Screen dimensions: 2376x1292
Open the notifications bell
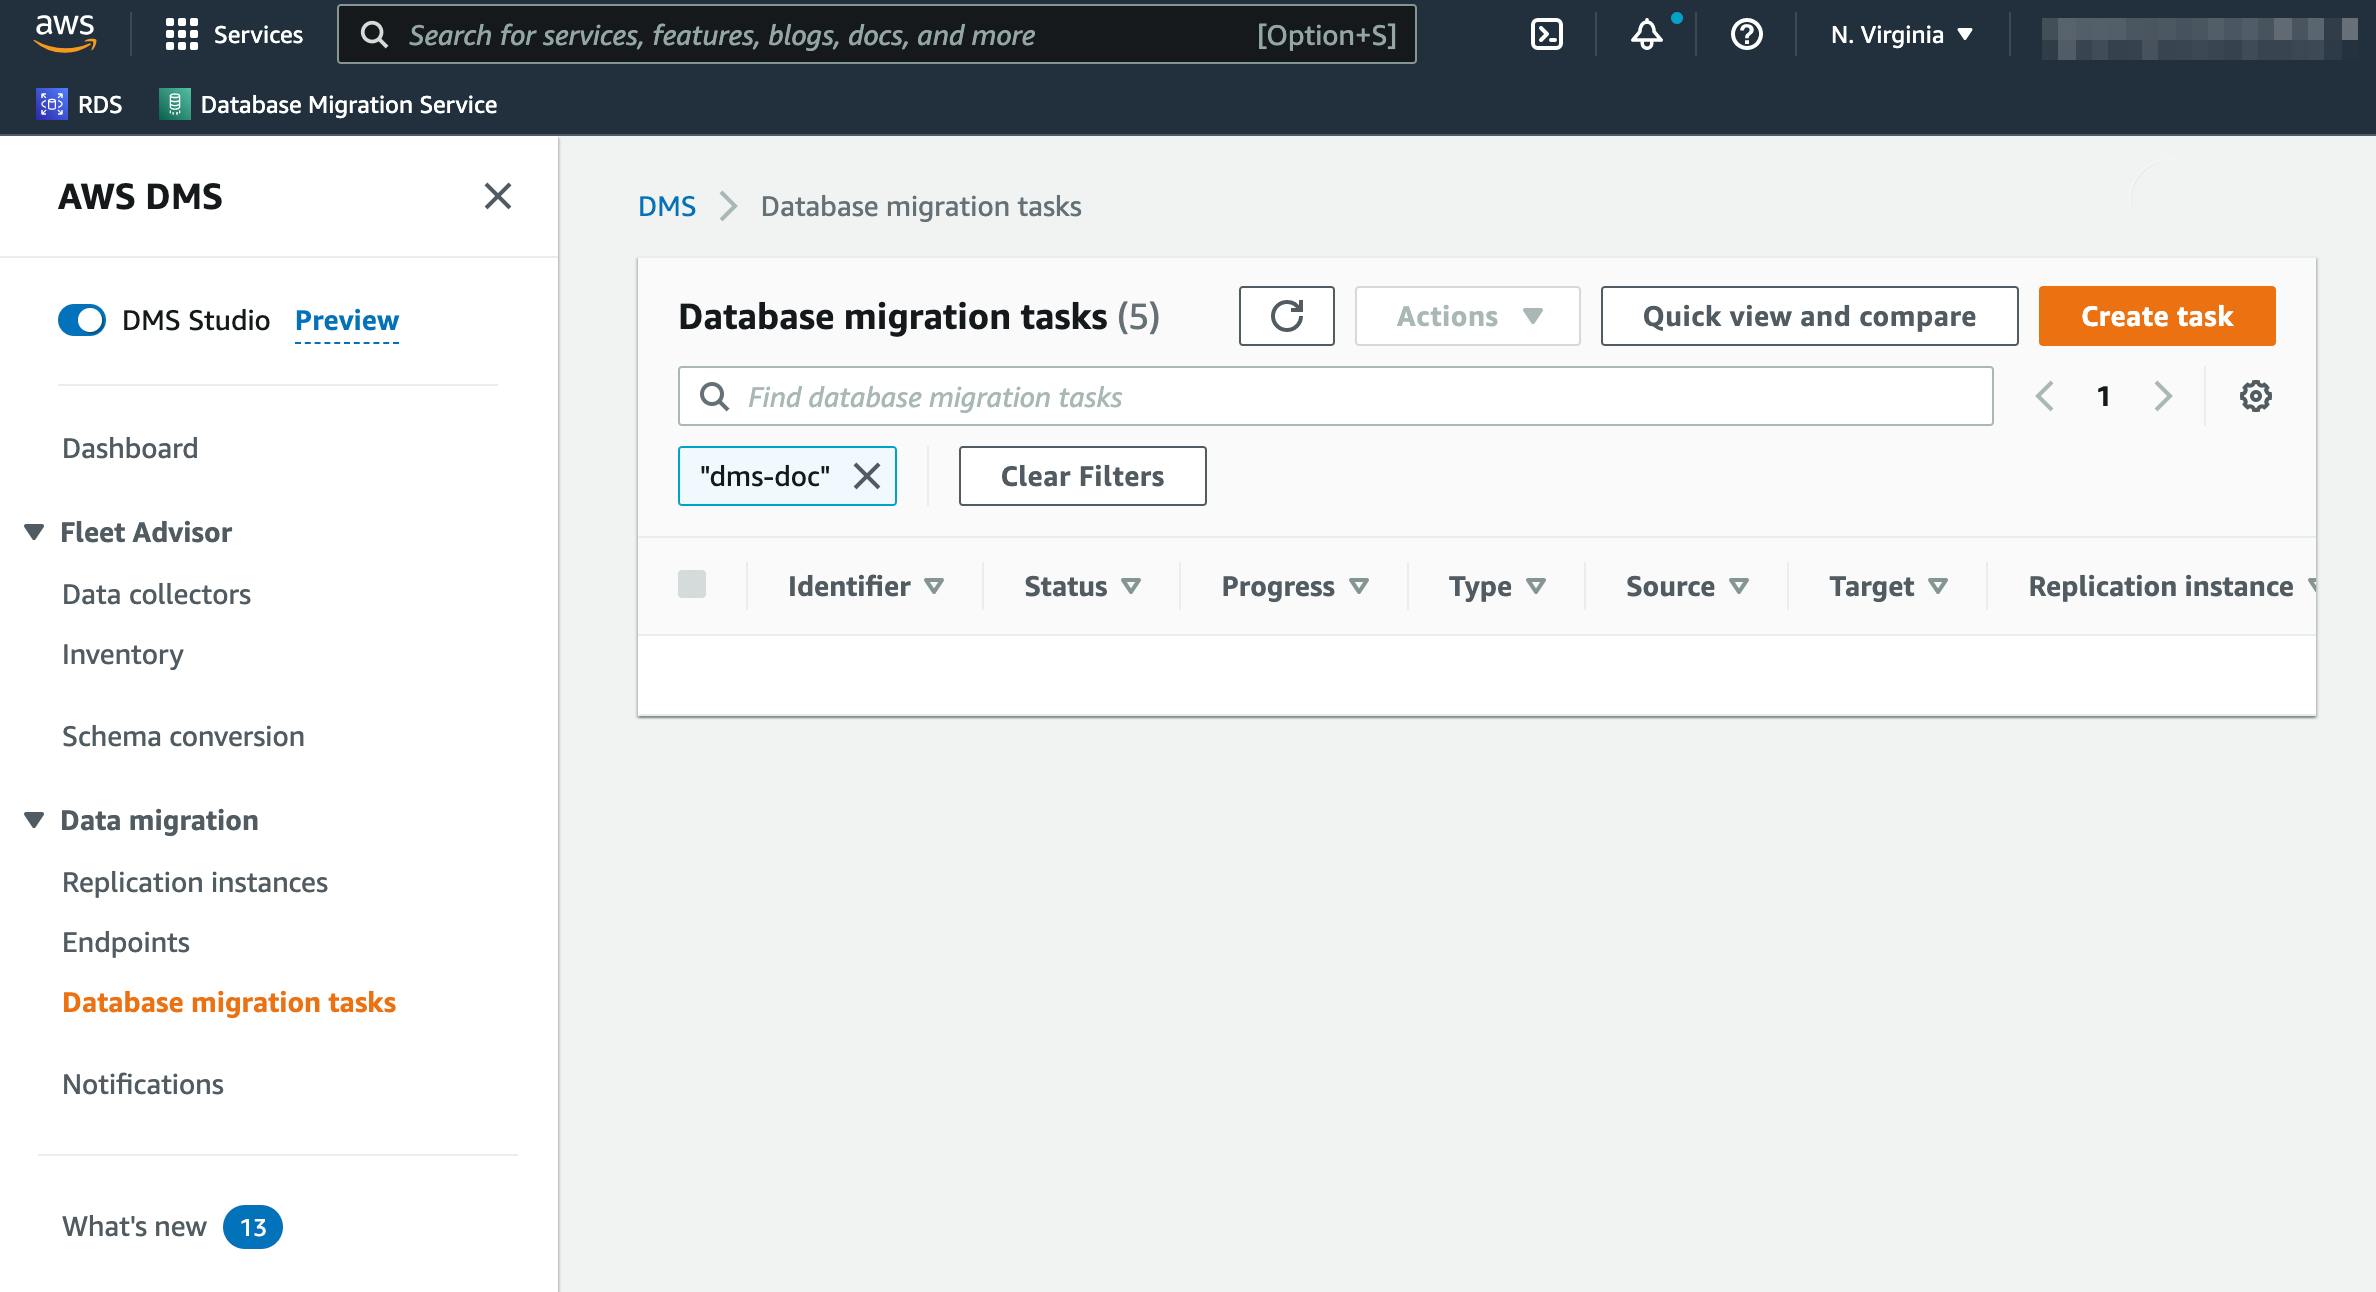(1645, 35)
